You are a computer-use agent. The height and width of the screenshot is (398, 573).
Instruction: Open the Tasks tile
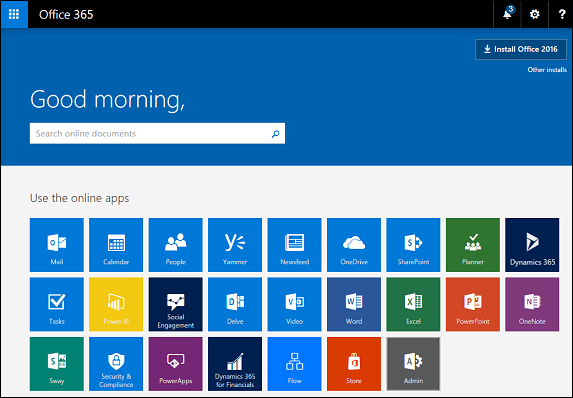[57, 304]
